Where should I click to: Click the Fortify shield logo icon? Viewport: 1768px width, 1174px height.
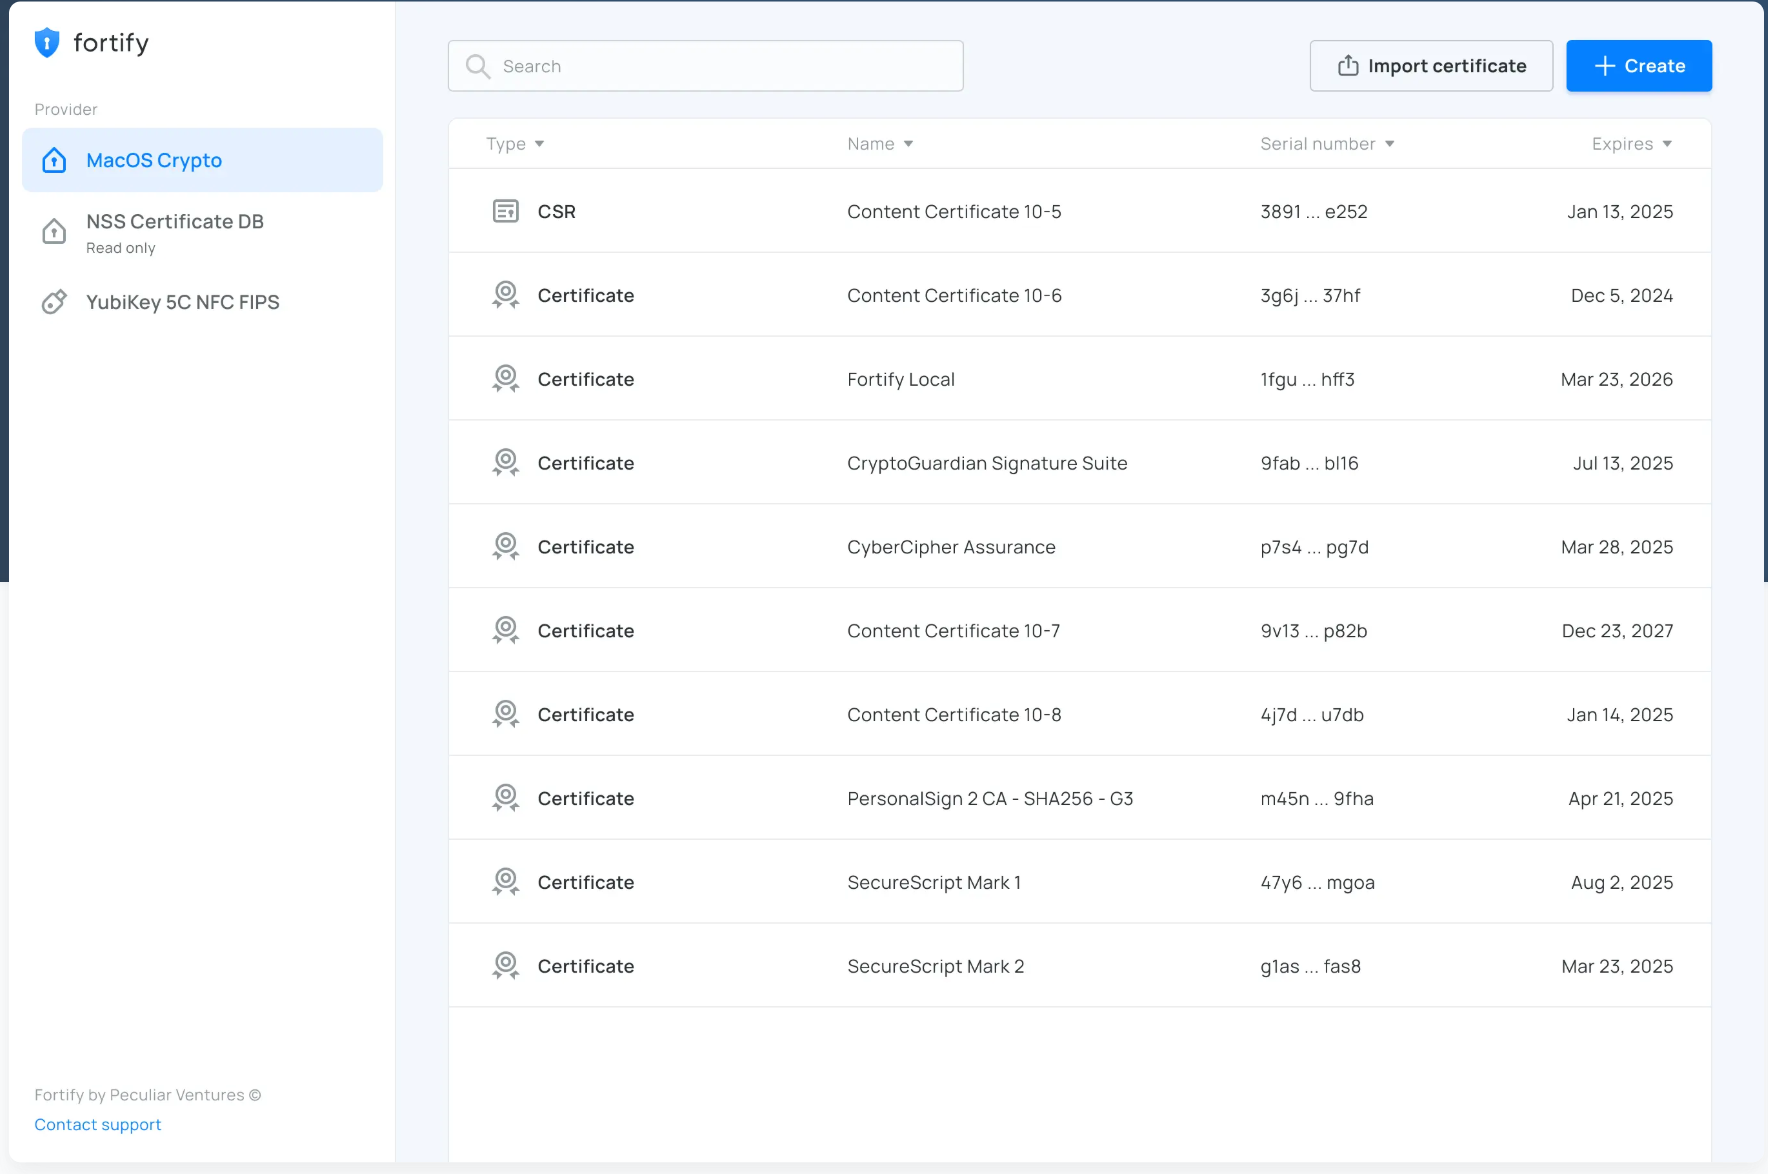pyautogui.click(x=47, y=43)
